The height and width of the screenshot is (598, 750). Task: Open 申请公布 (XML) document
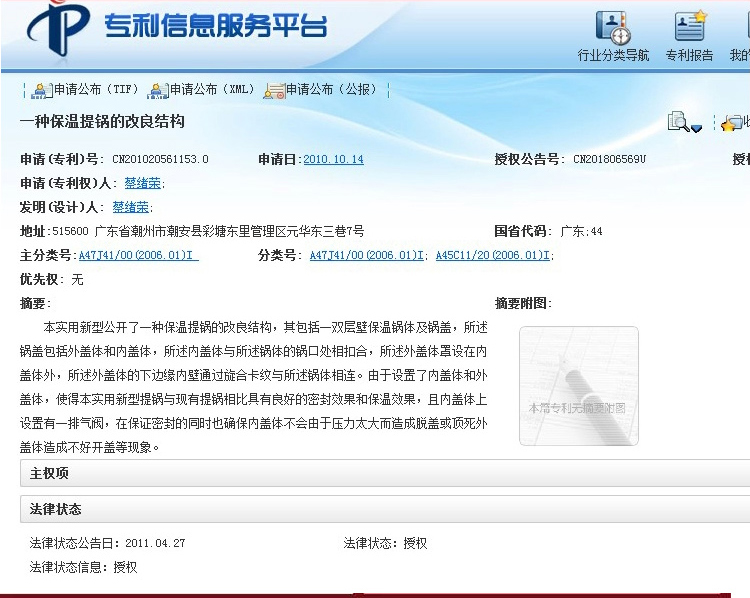tap(211, 89)
